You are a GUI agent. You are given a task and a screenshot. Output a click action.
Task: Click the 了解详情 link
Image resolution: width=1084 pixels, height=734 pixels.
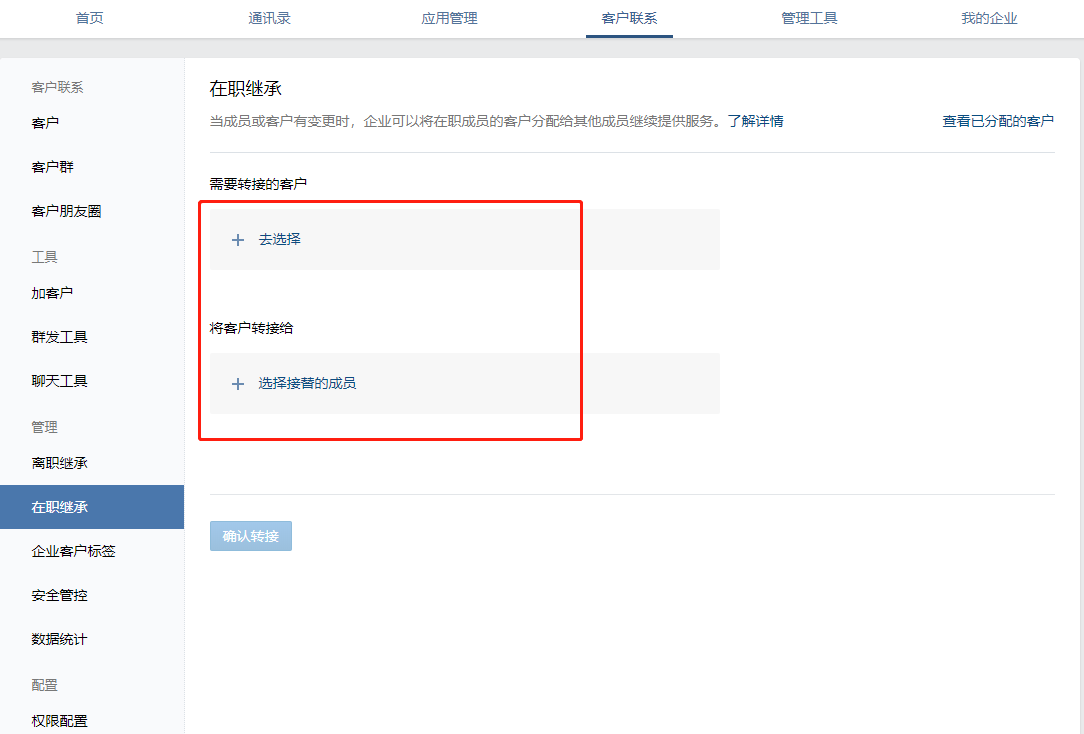coord(755,121)
